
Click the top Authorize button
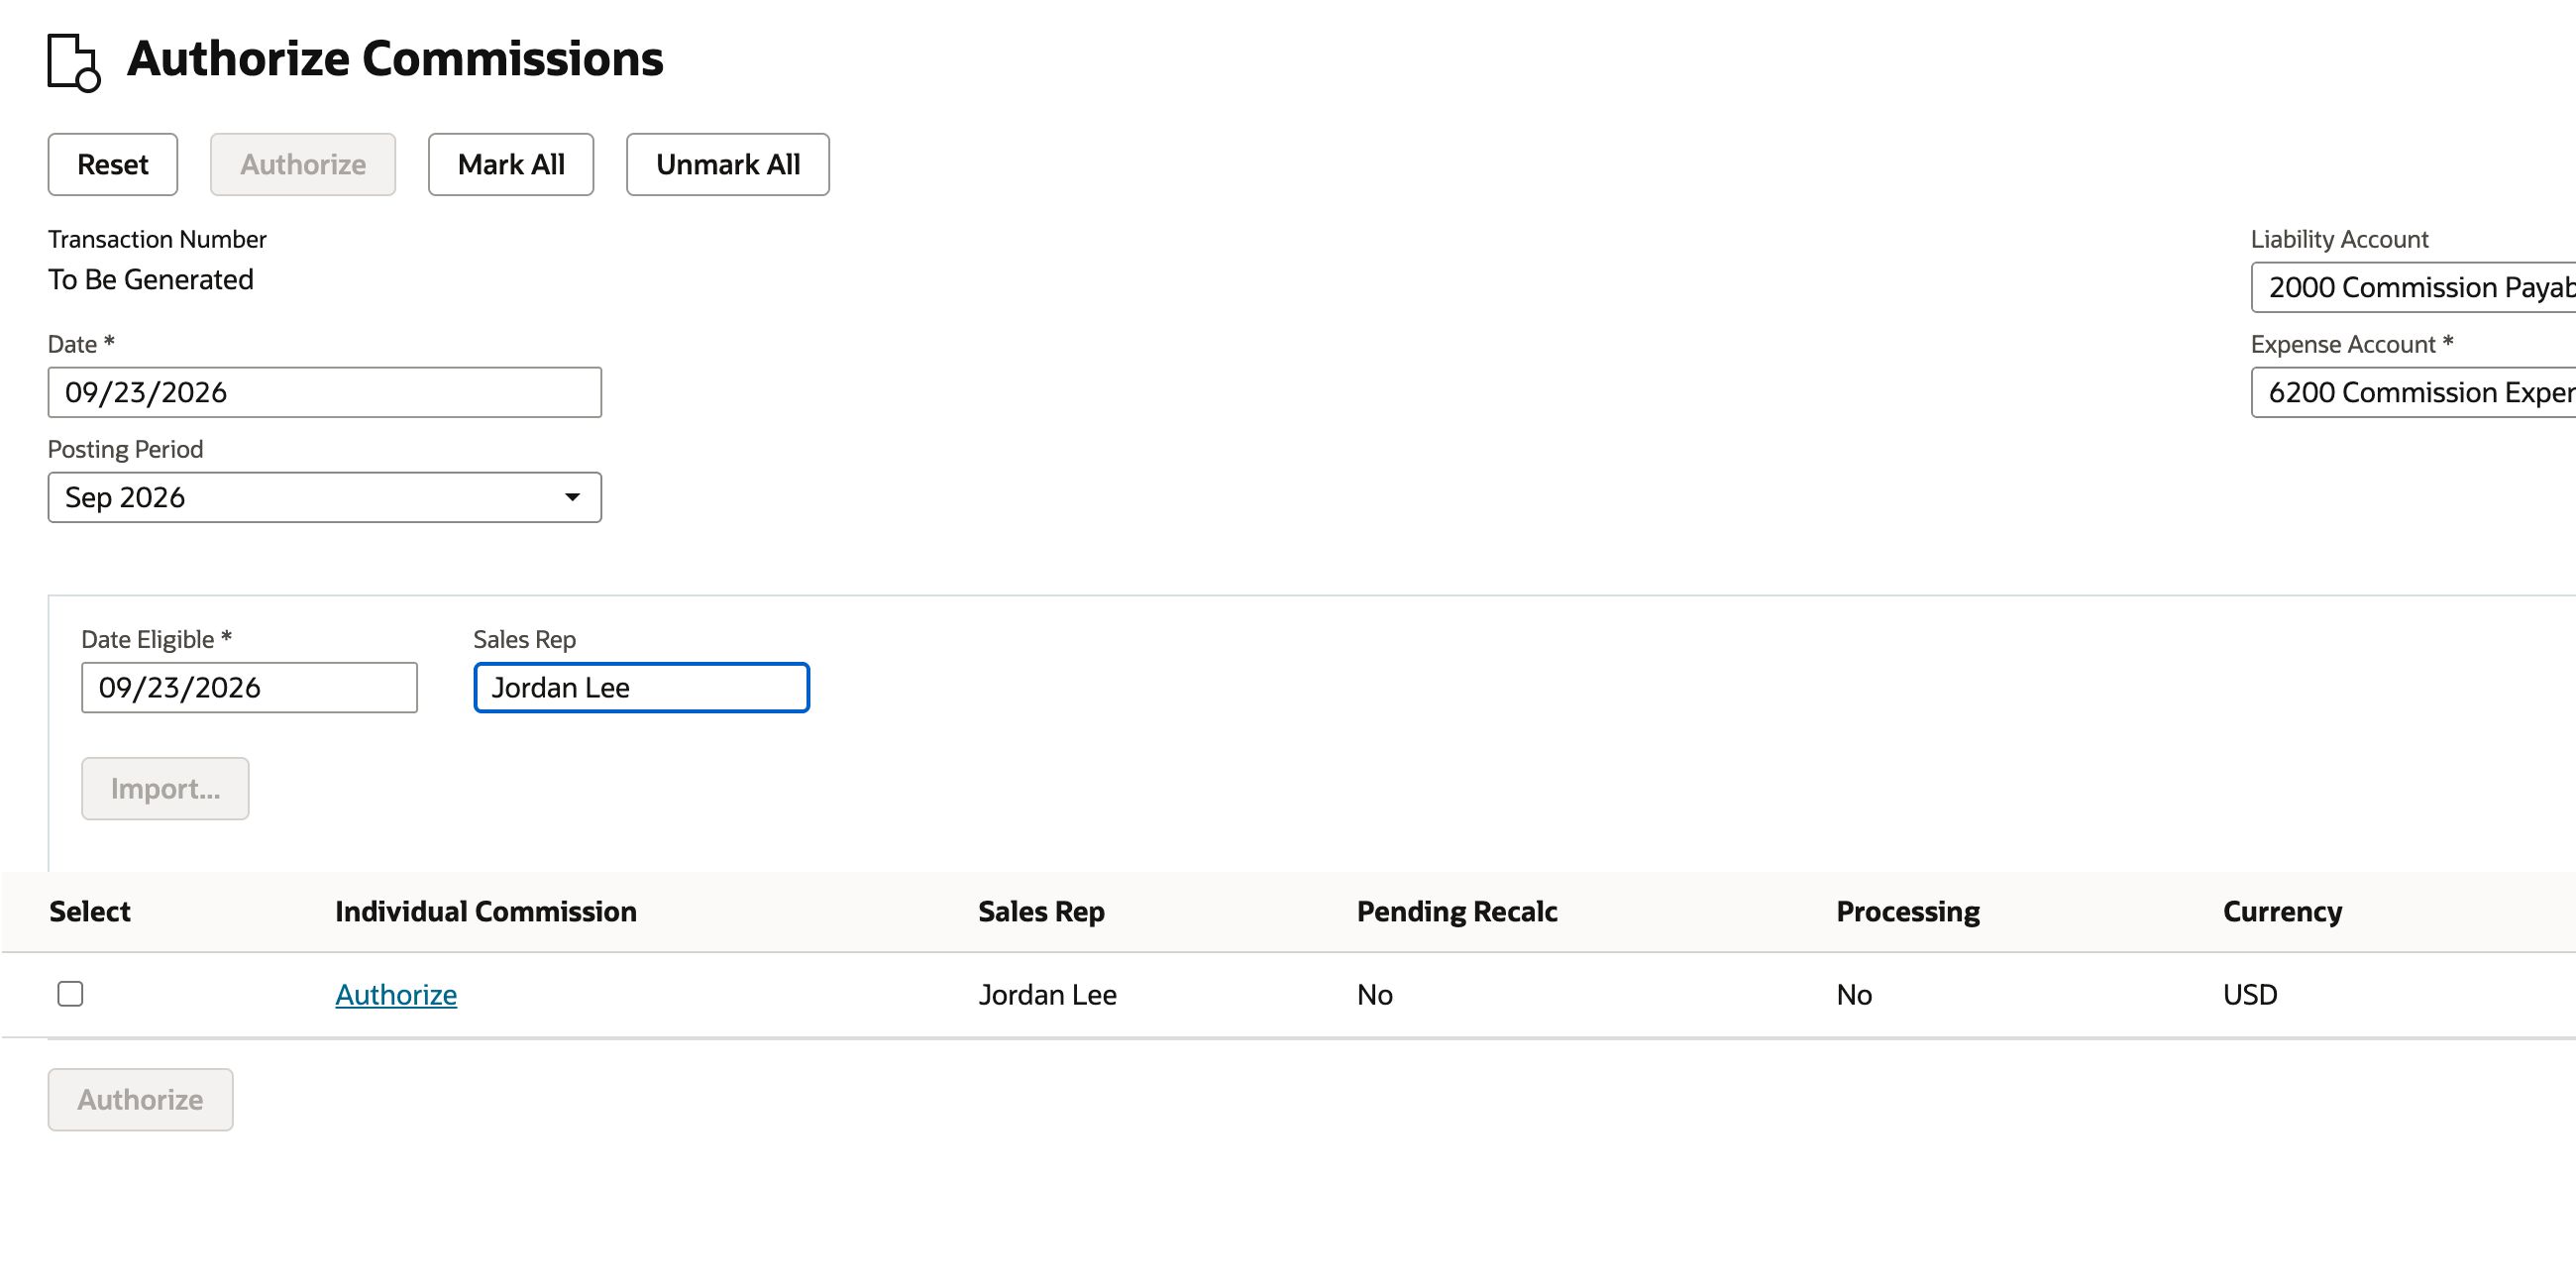click(x=303, y=164)
